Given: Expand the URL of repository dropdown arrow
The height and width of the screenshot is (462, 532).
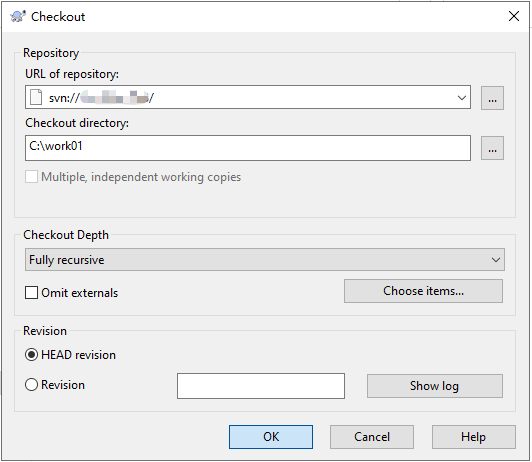Looking at the screenshot, I should (461, 98).
